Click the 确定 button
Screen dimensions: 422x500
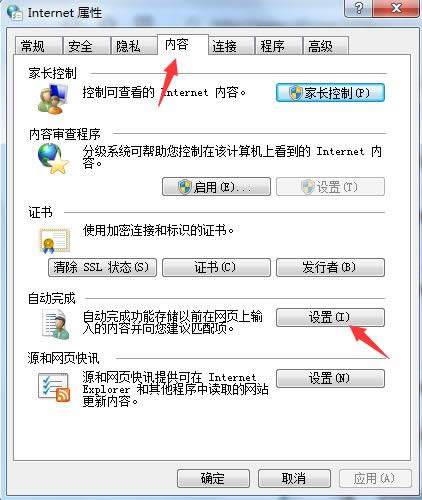[213, 479]
